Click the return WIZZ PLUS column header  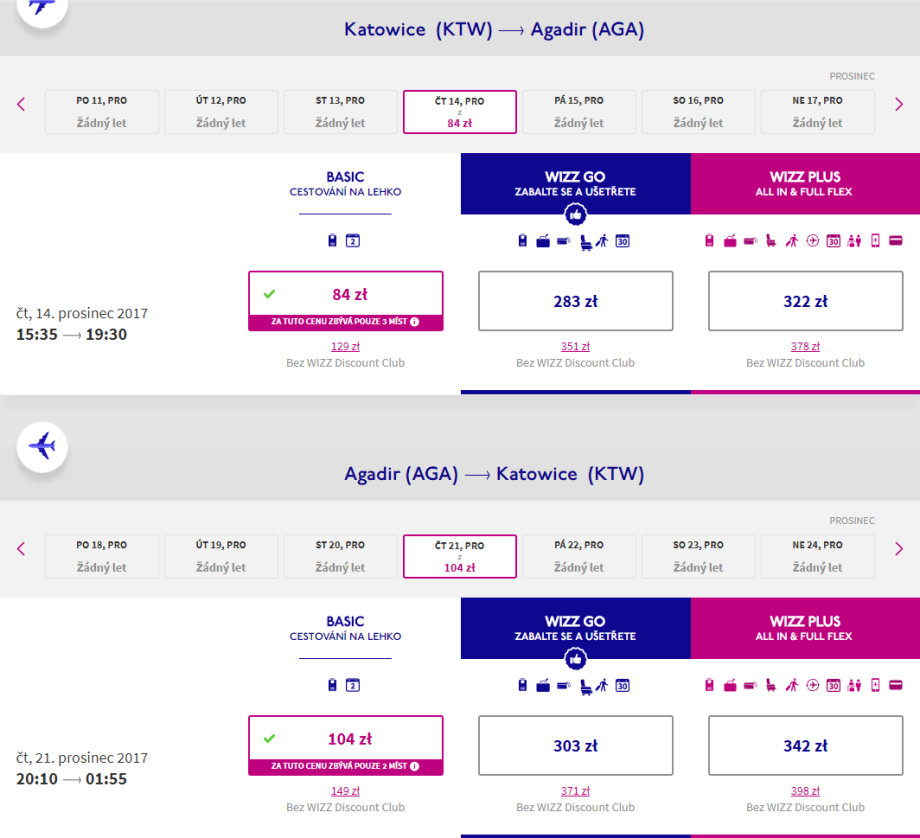click(805, 628)
